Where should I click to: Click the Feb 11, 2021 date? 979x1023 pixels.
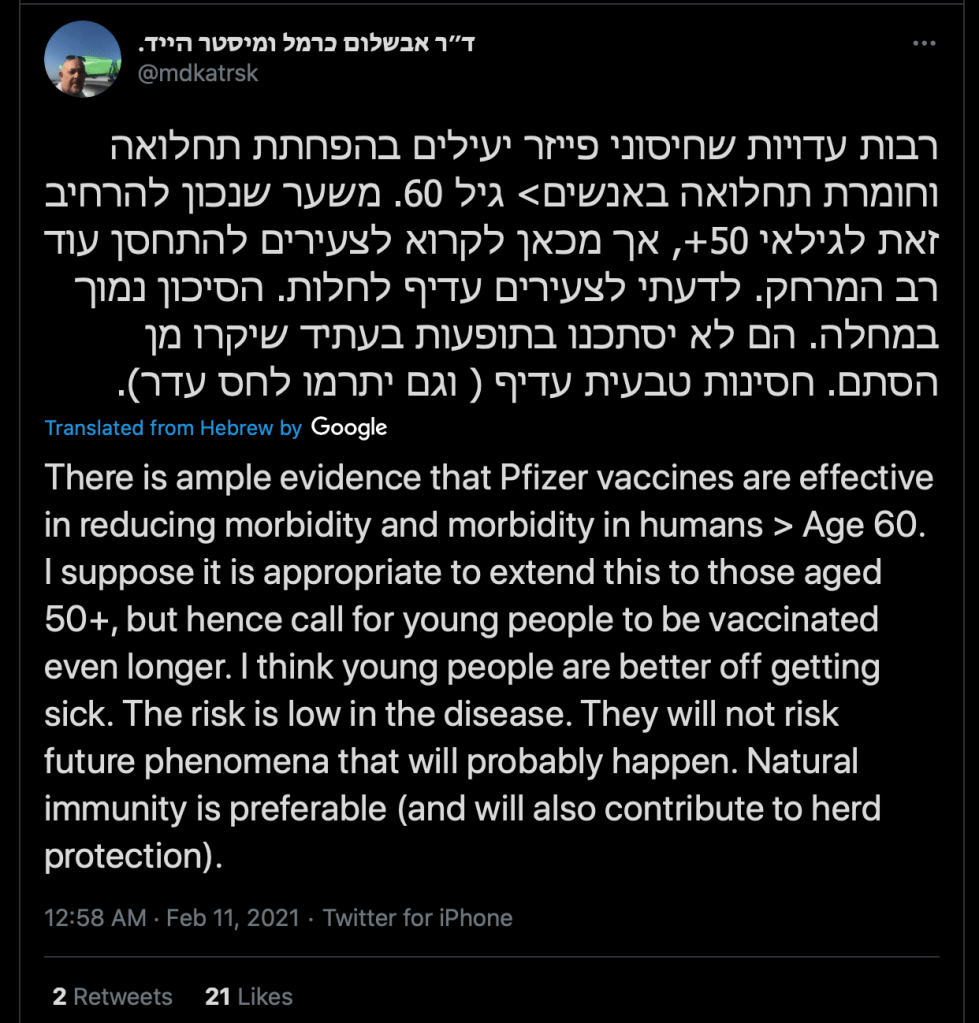click(x=233, y=917)
